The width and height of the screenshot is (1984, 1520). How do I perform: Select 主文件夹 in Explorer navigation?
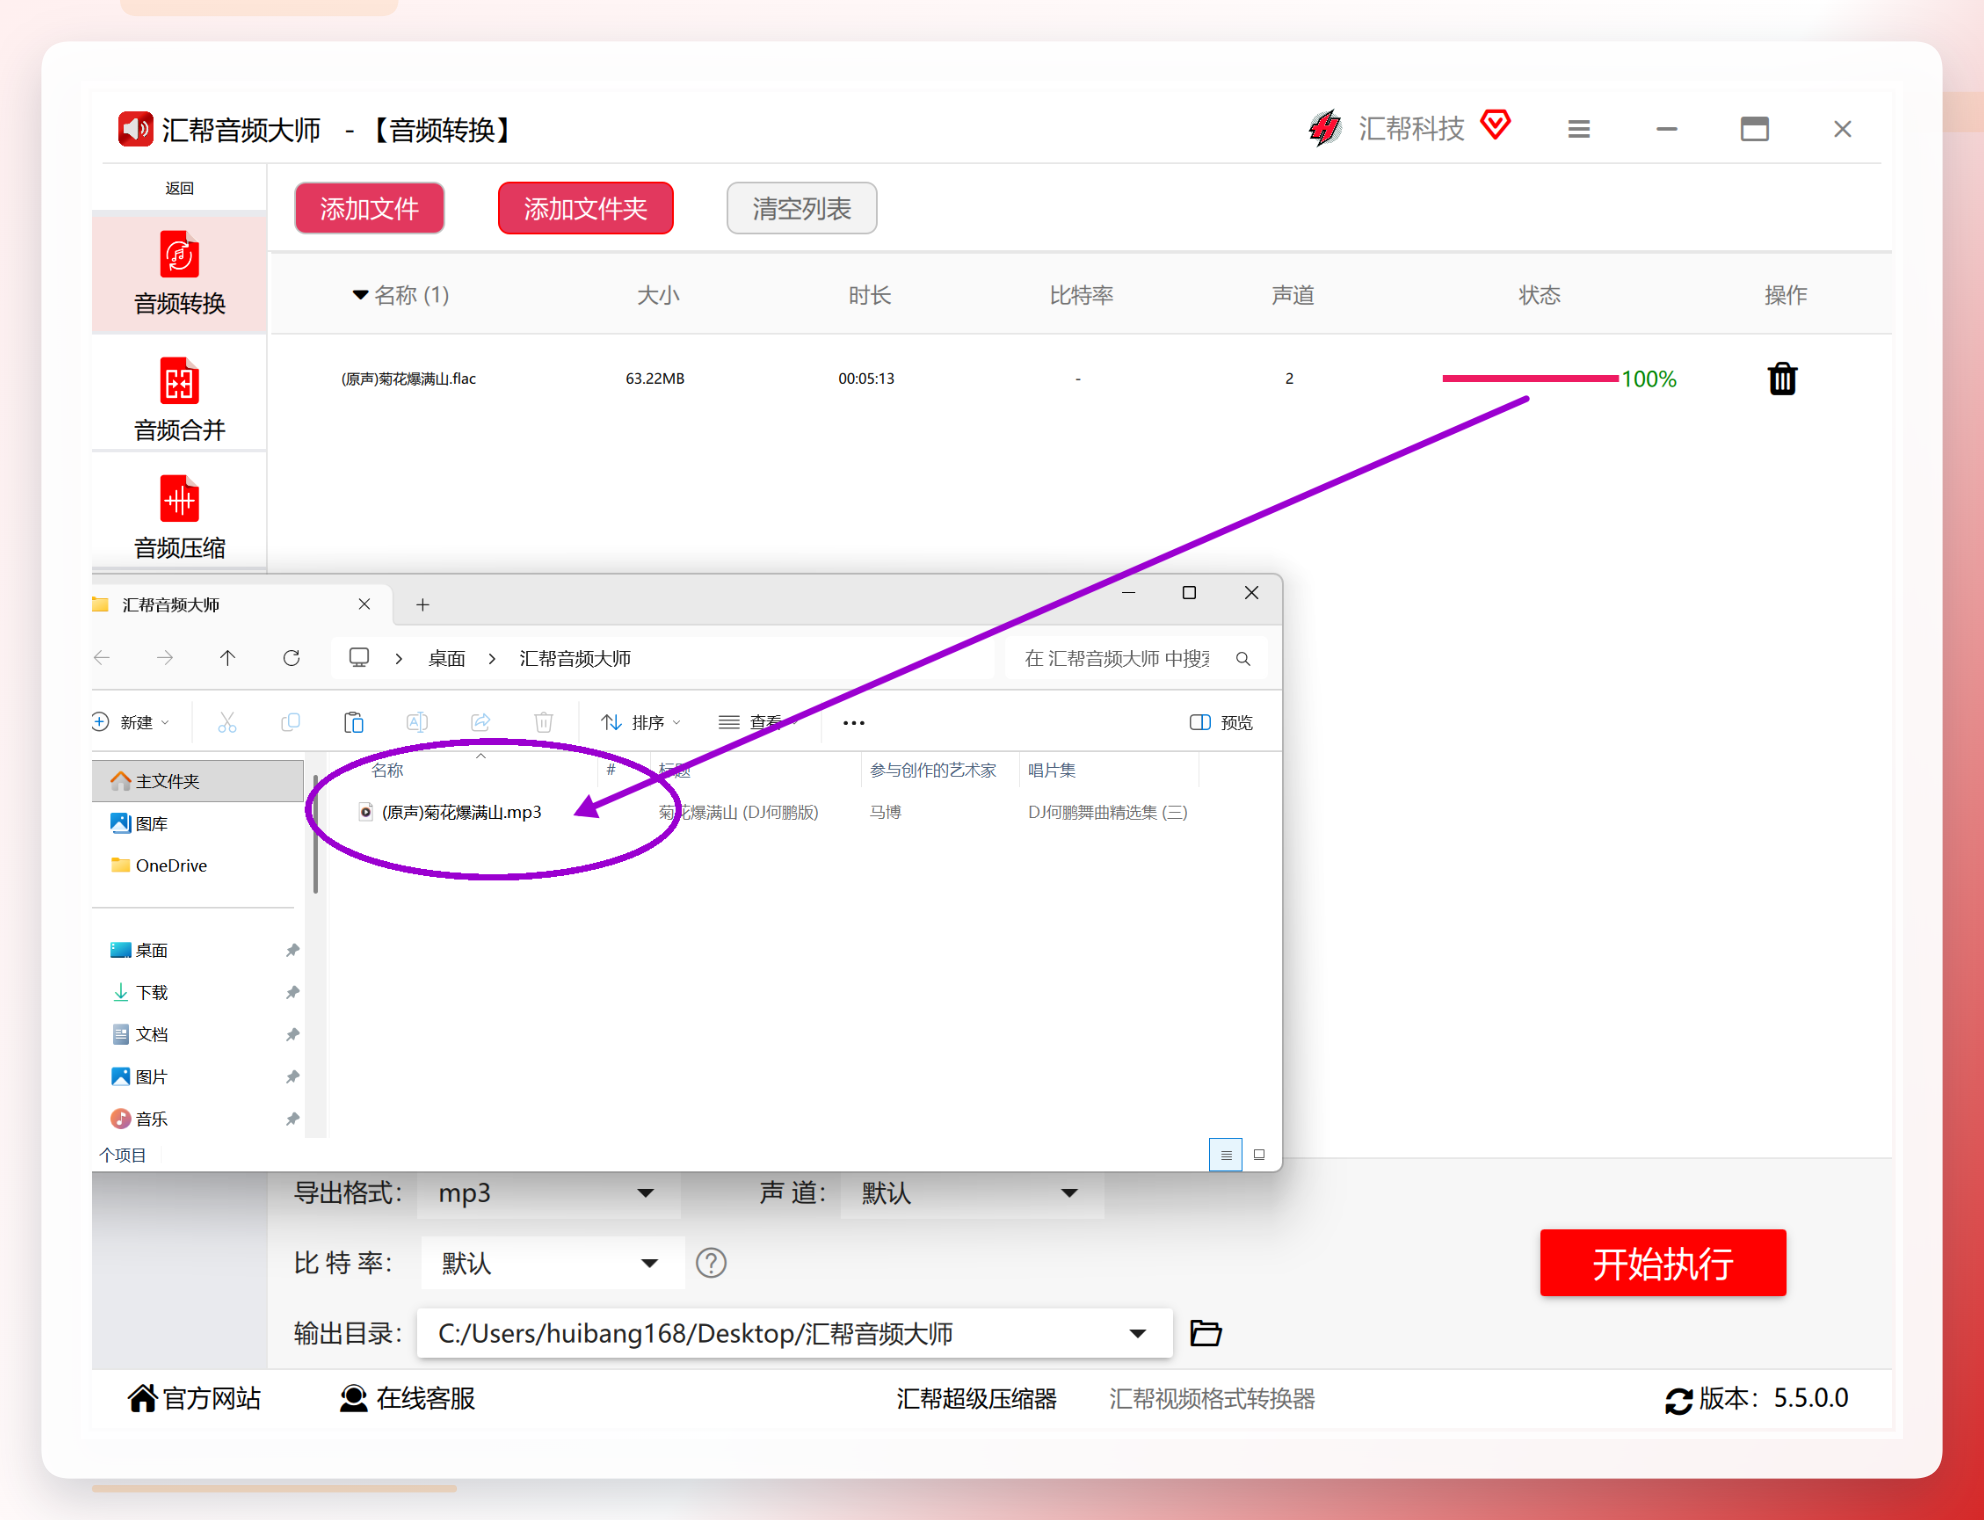click(x=198, y=781)
